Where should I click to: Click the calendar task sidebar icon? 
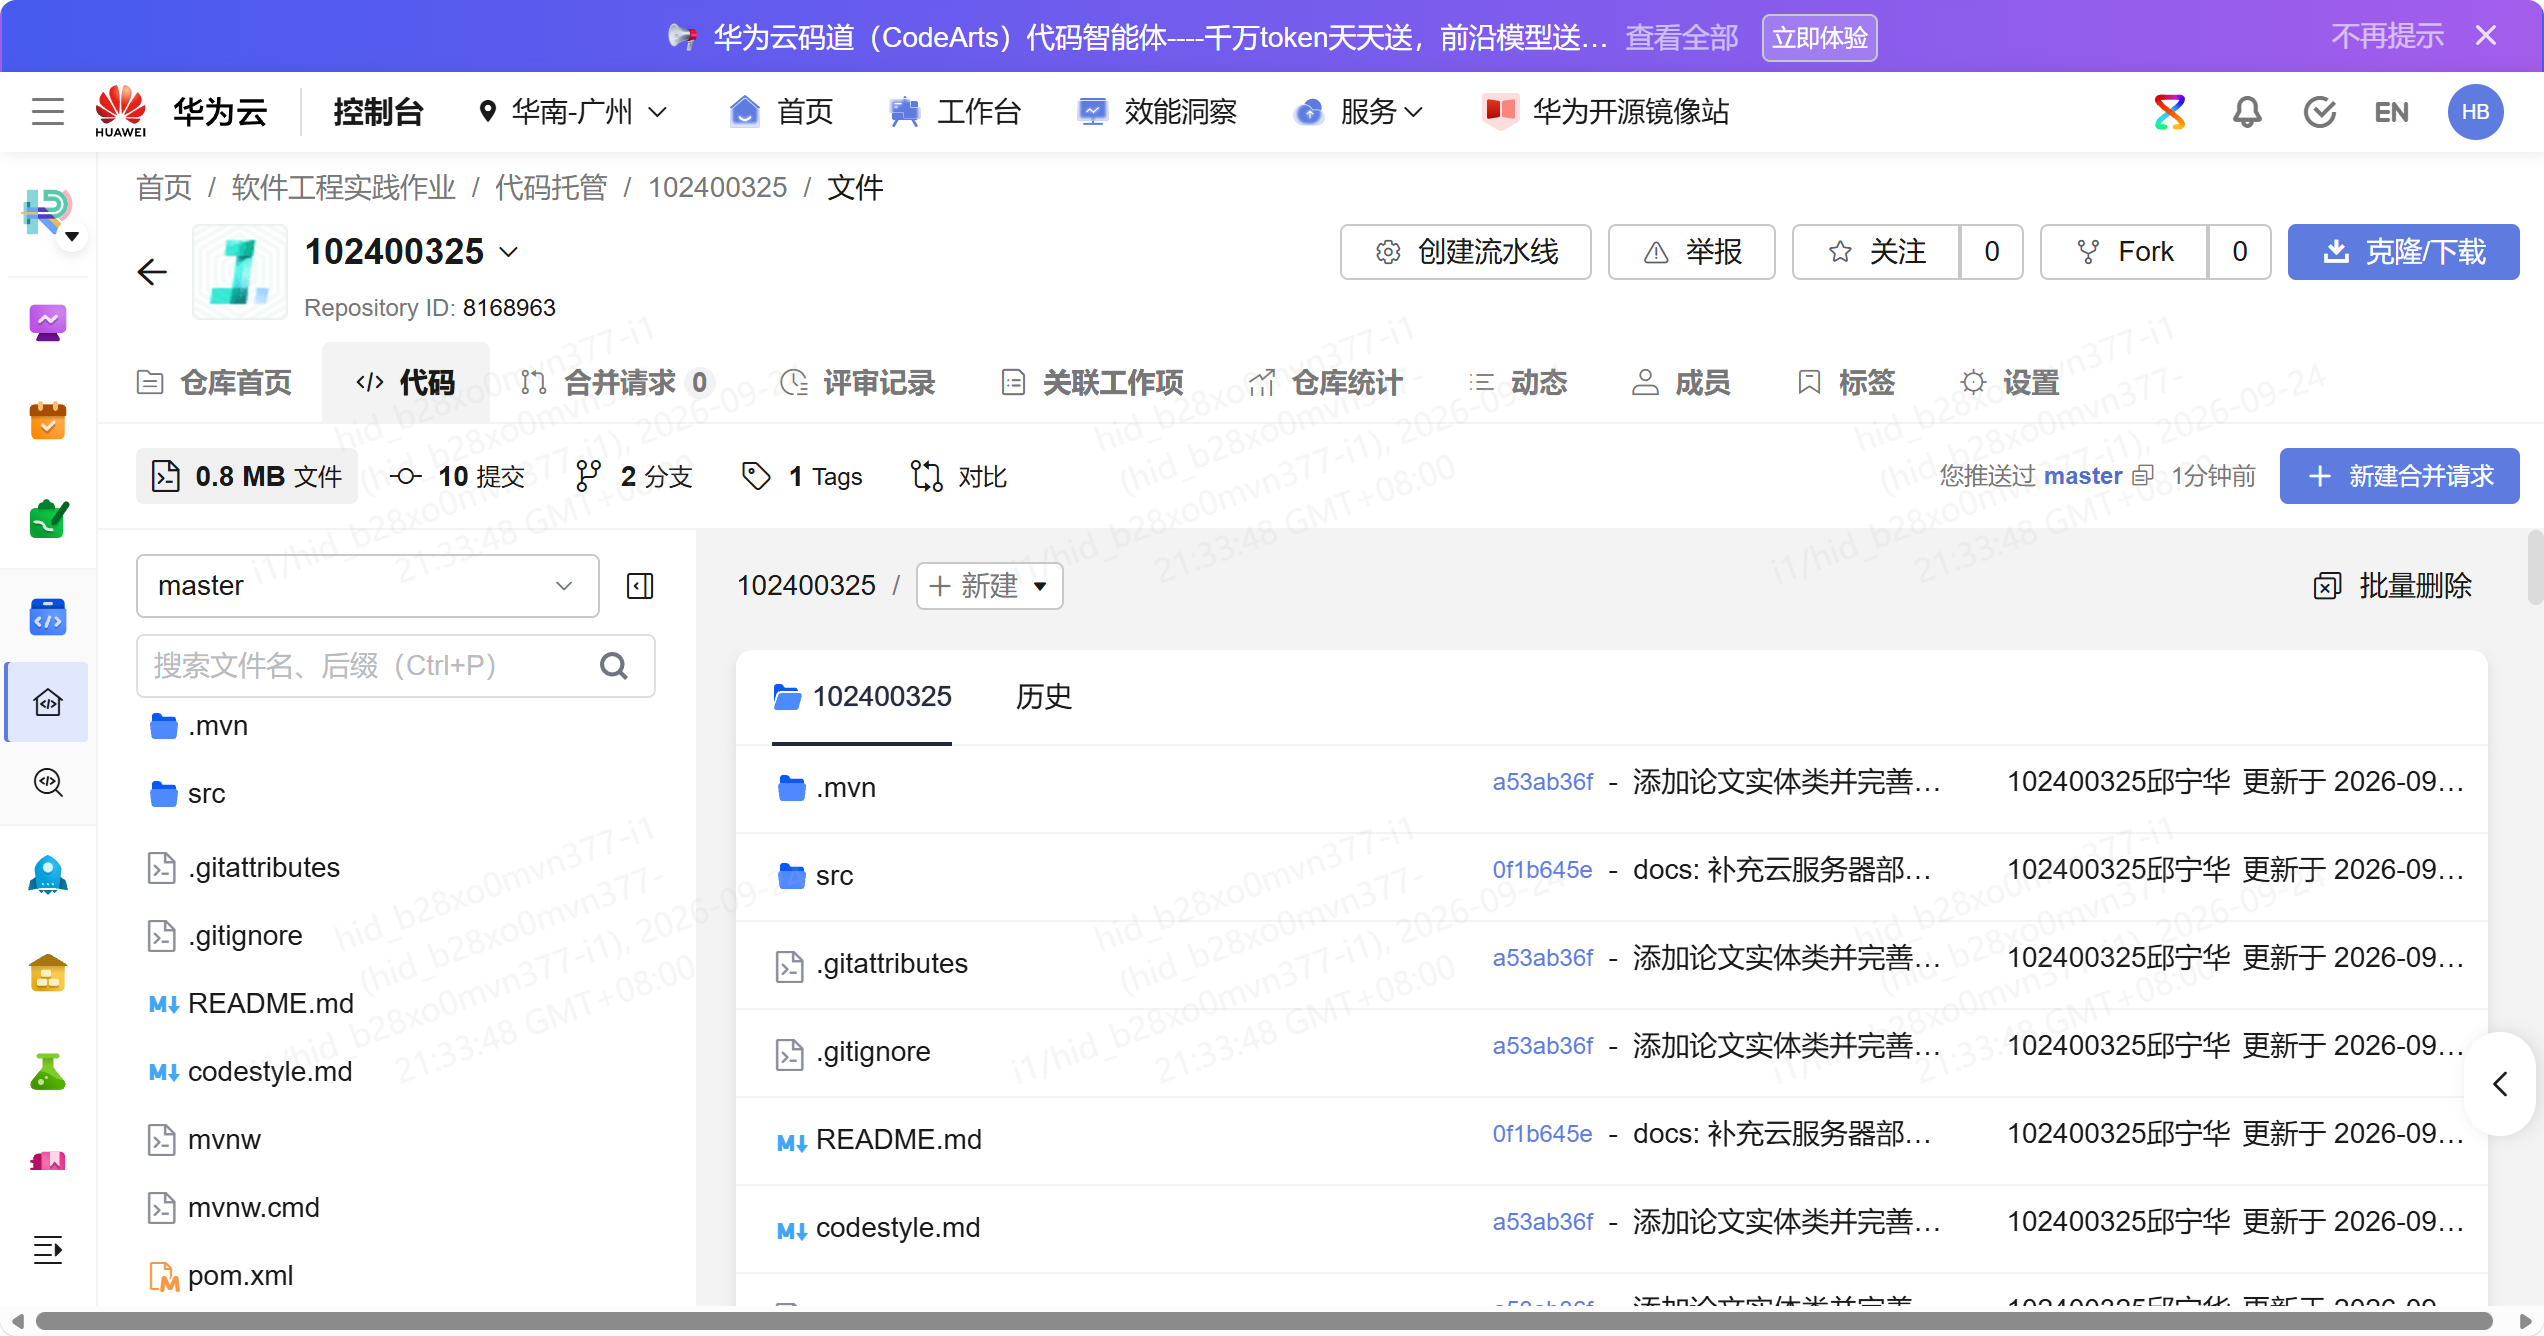(48, 421)
